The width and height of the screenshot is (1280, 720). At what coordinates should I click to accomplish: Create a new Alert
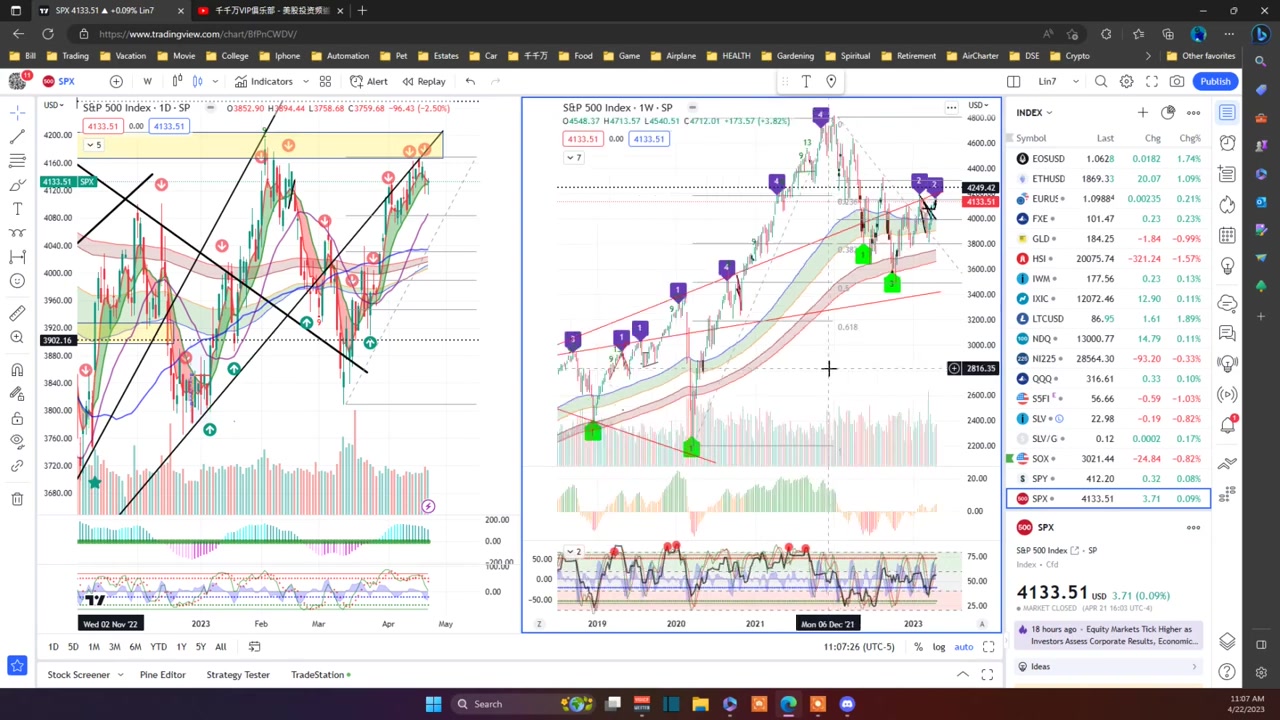click(x=368, y=81)
